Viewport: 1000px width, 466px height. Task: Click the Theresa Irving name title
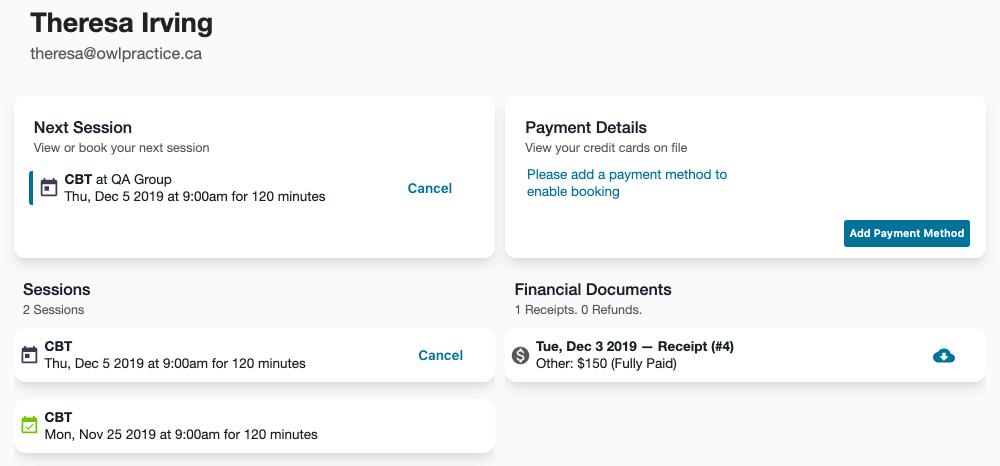click(121, 22)
